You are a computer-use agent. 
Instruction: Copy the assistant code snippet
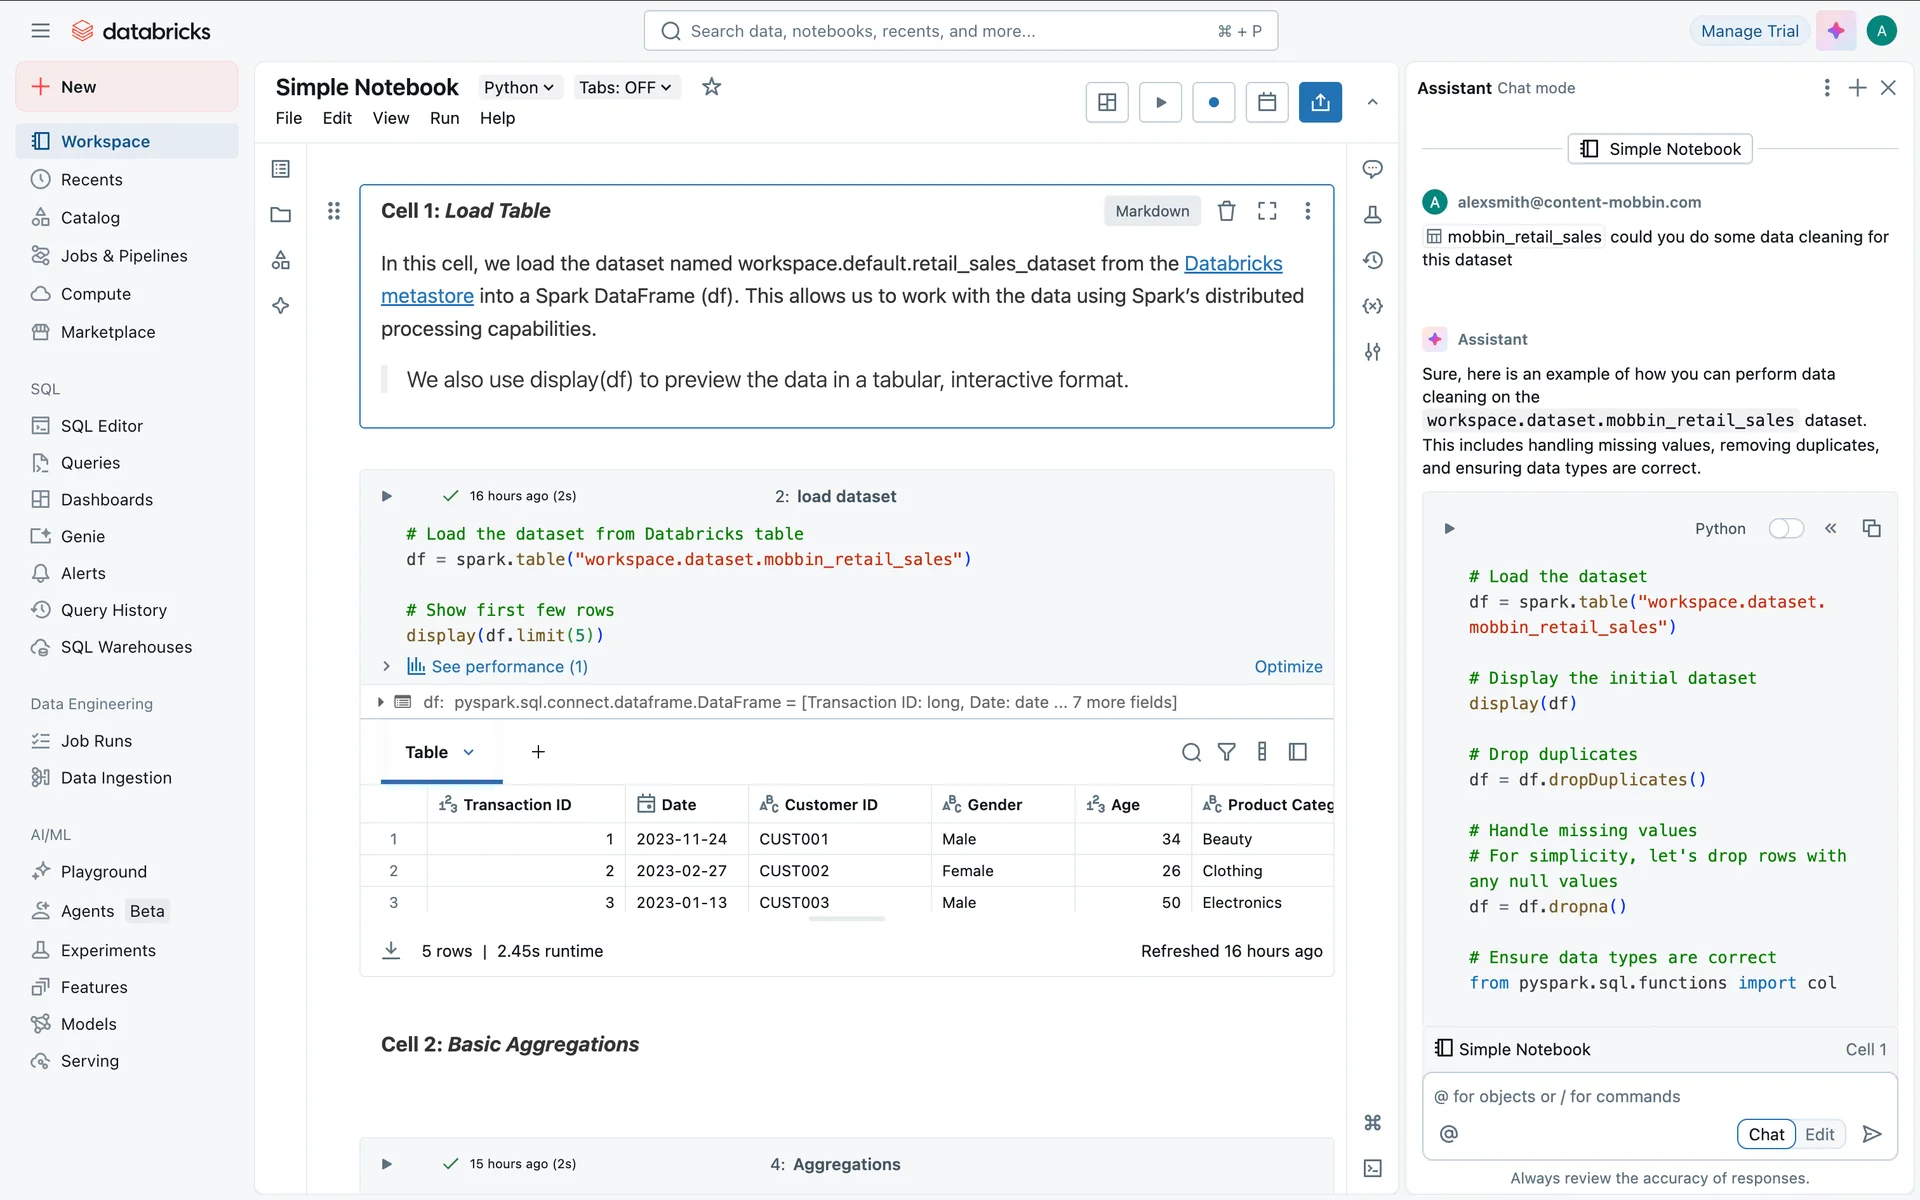[1871, 528]
